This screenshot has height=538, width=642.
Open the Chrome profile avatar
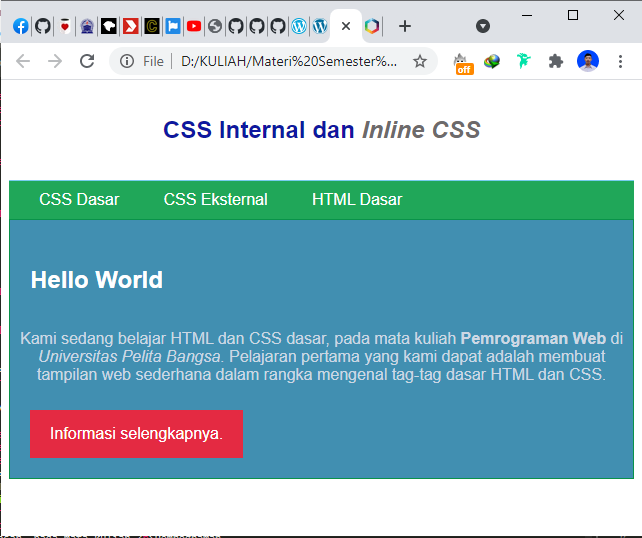(x=588, y=61)
